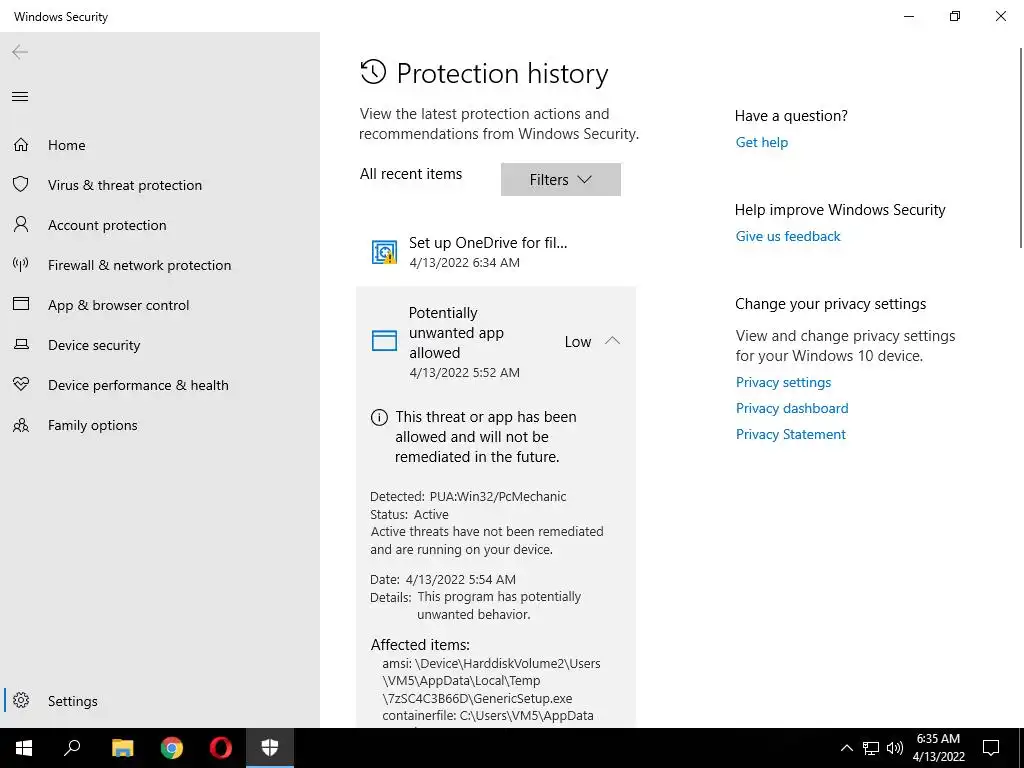Launch Opera browser from the taskbar
The width and height of the screenshot is (1024, 768).
coord(221,748)
